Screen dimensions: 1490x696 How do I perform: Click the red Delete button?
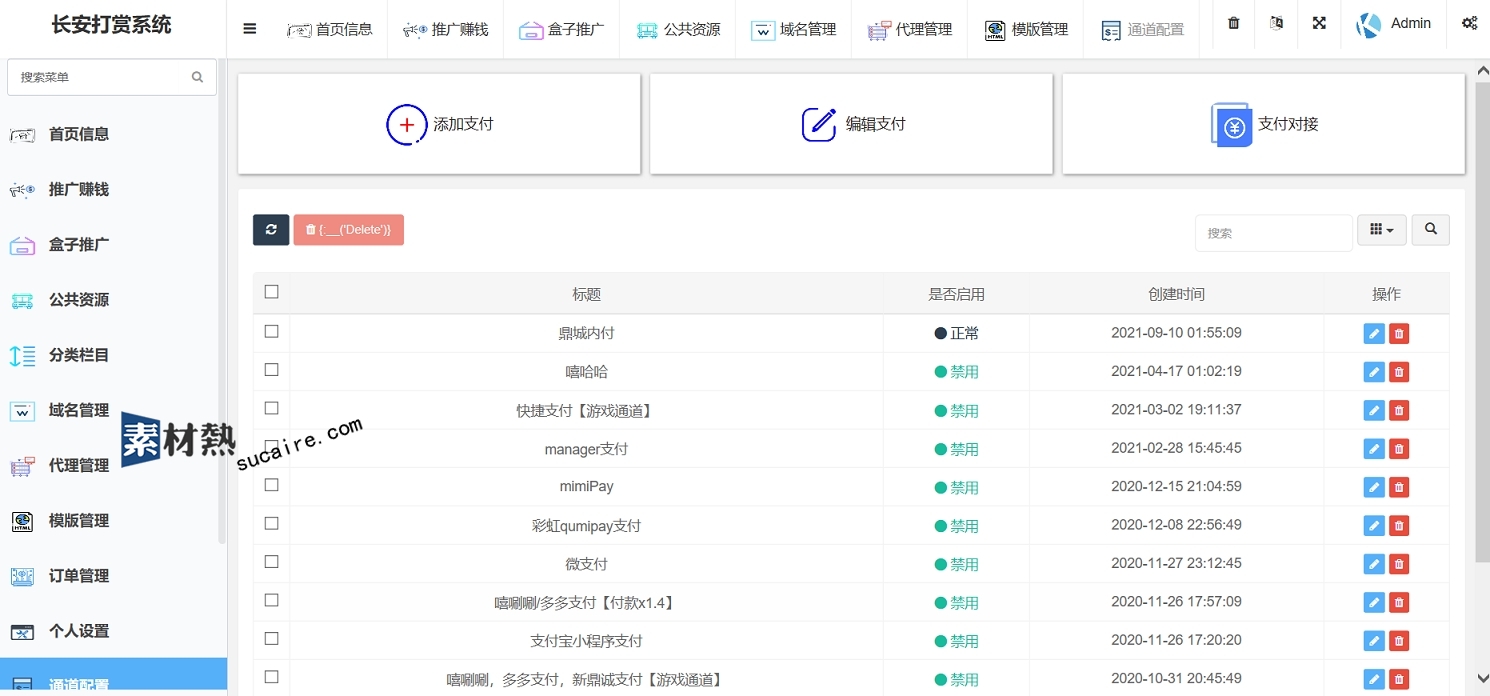[x=348, y=230]
